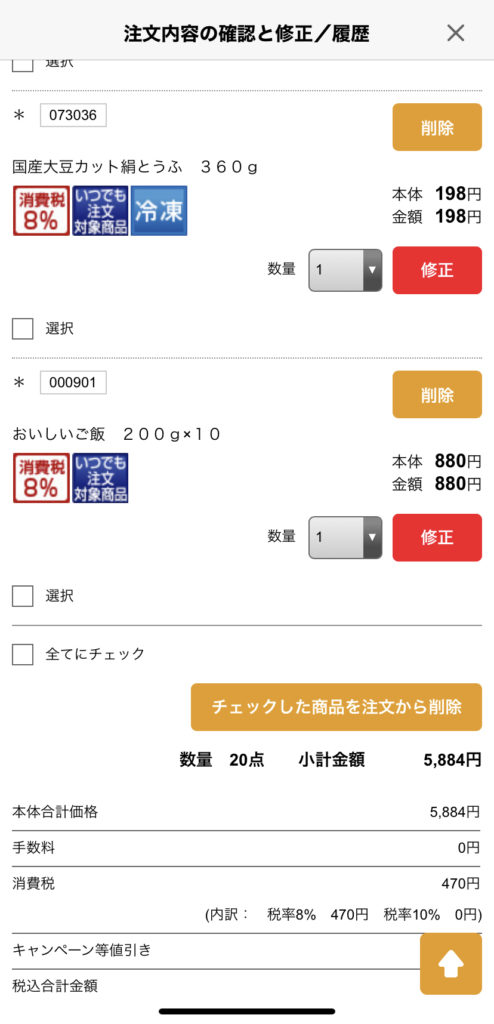The width and height of the screenshot is (494, 1024).
Task: Tap the いつでも注文対象商品 badge for rice item
Action: point(100,477)
